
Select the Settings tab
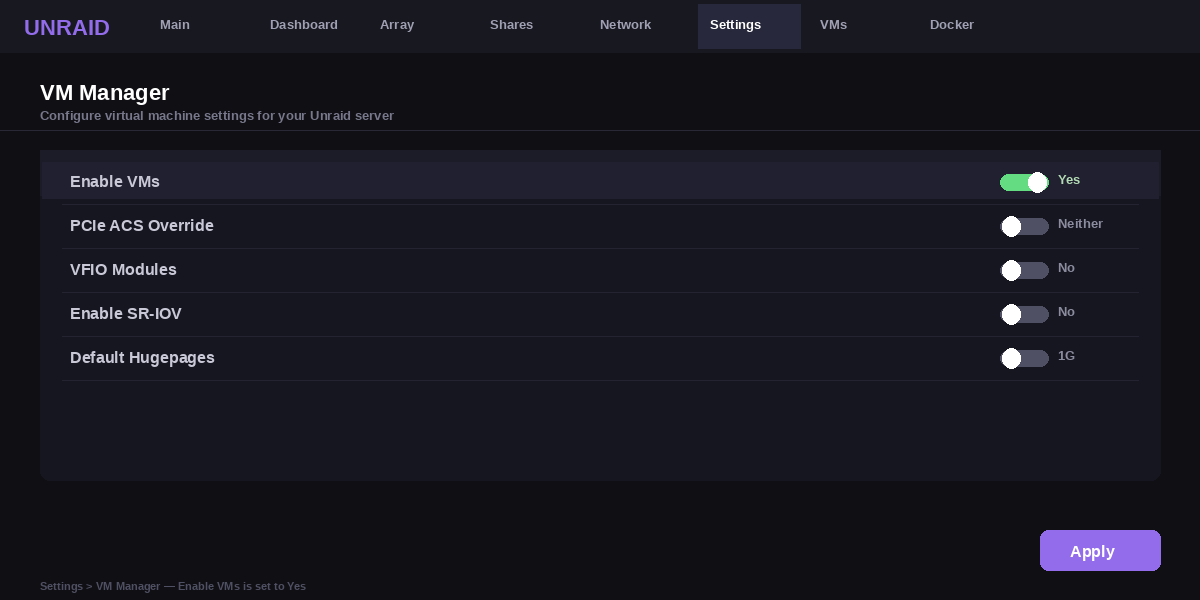736,25
